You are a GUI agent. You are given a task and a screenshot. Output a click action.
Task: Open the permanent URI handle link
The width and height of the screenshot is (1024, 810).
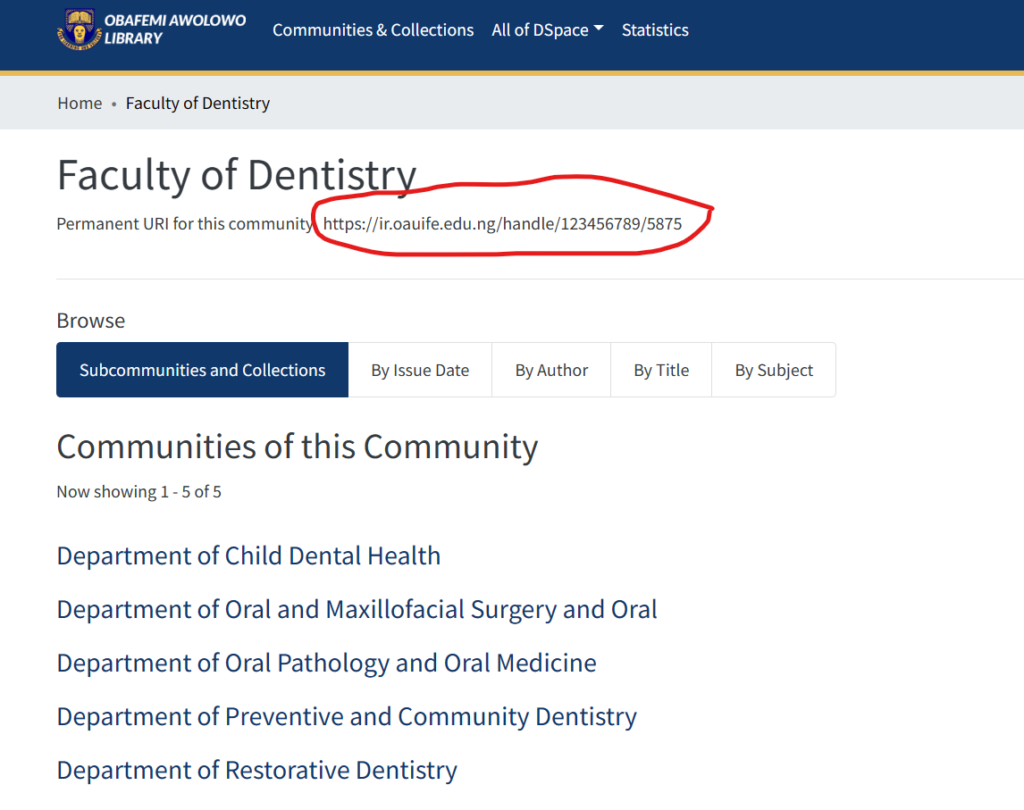tap(502, 224)
